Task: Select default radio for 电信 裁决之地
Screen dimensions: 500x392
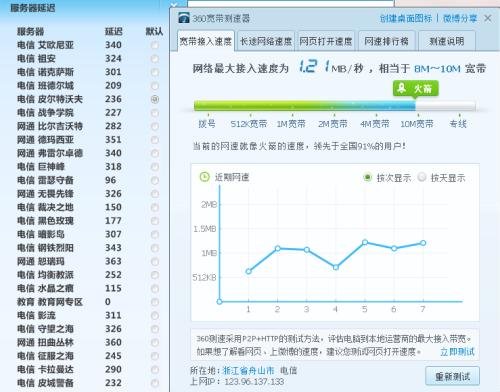Action: tap(155, 207)
